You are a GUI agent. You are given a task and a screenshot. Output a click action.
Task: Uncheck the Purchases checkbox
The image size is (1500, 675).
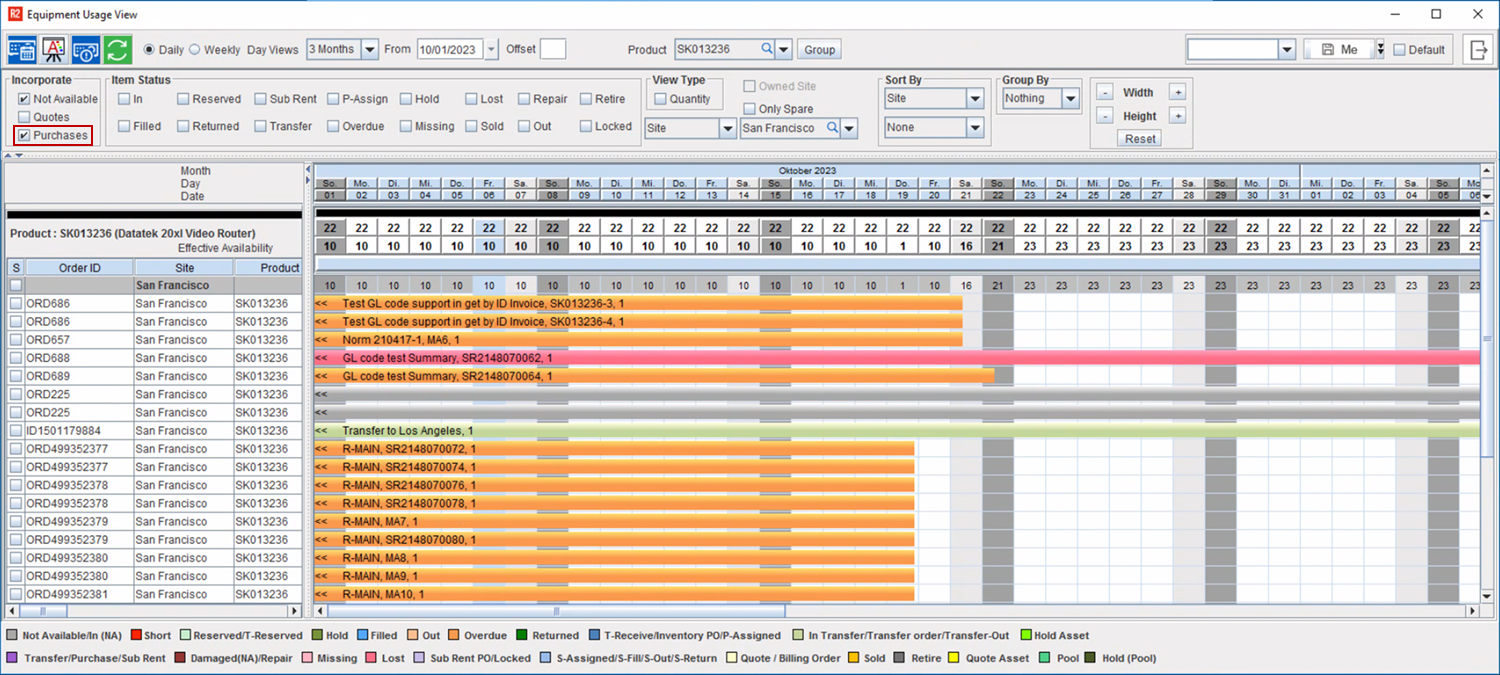pos(24,135)
